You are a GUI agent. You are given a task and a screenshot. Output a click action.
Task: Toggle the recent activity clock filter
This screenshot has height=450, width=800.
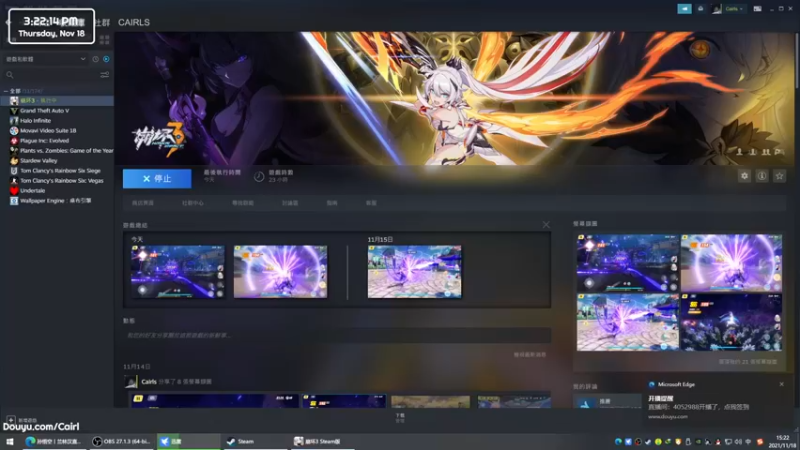tap(95, 59)
